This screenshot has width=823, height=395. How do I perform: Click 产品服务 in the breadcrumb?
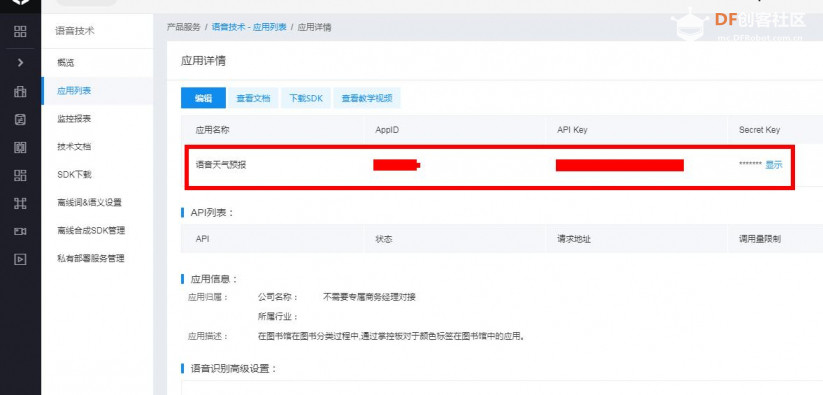[184, 27]
